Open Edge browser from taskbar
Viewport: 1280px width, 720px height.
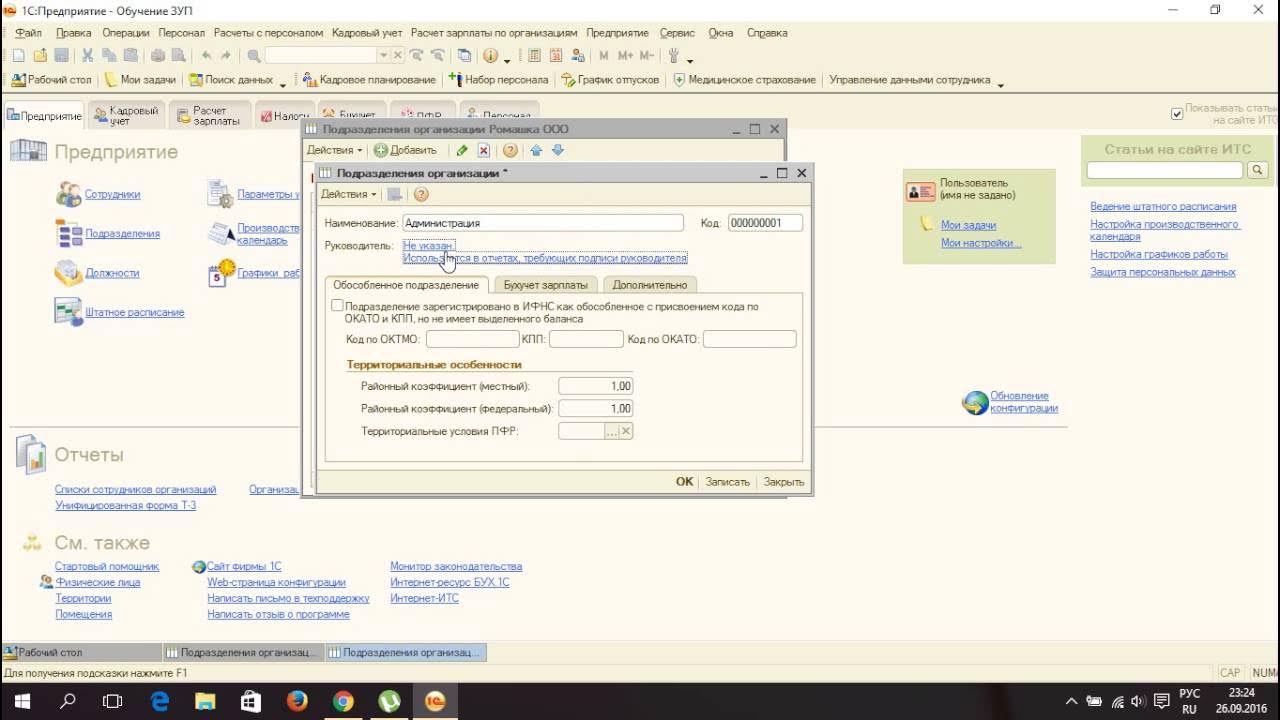160,702
